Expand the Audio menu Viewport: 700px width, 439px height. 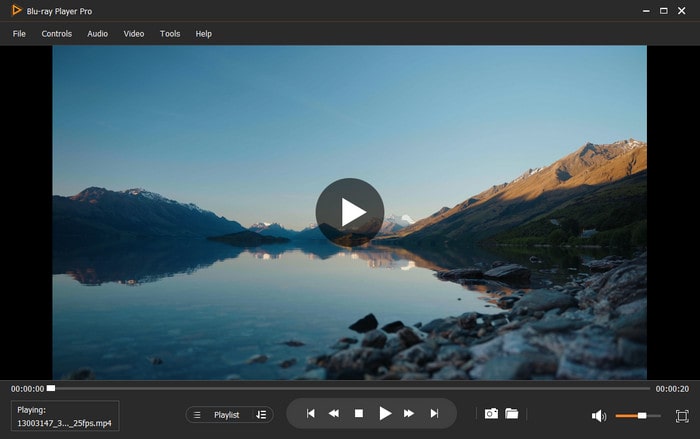point(97,34)
